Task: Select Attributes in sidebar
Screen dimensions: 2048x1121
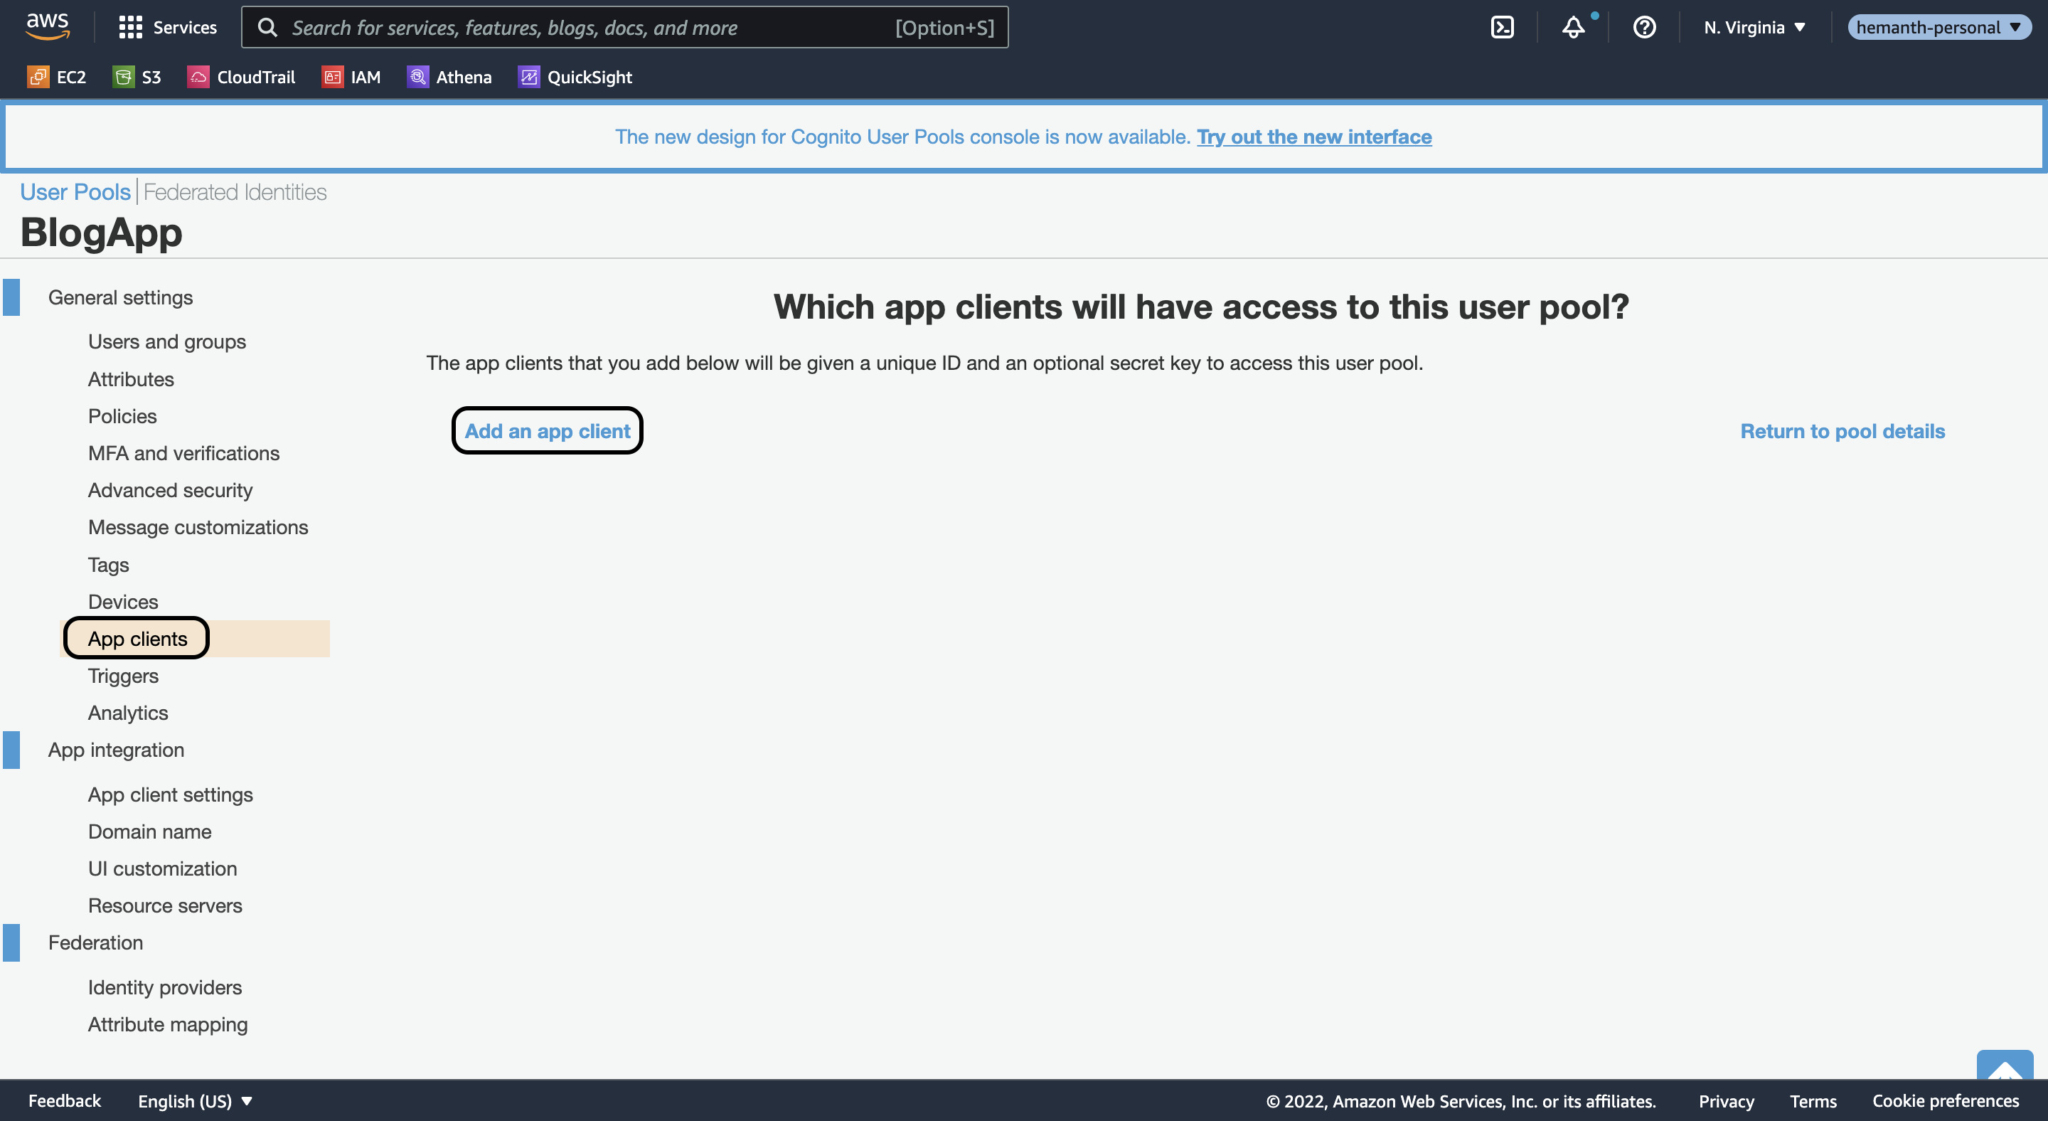Action: (x=131, y=379)
